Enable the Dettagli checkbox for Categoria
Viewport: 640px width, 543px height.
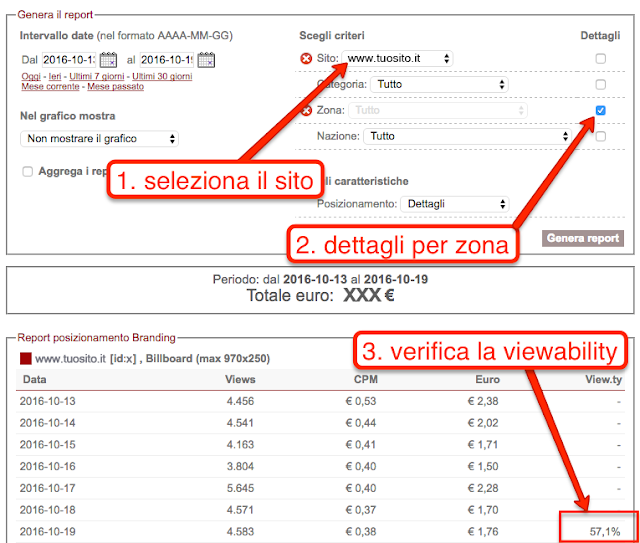pos(600,85)
